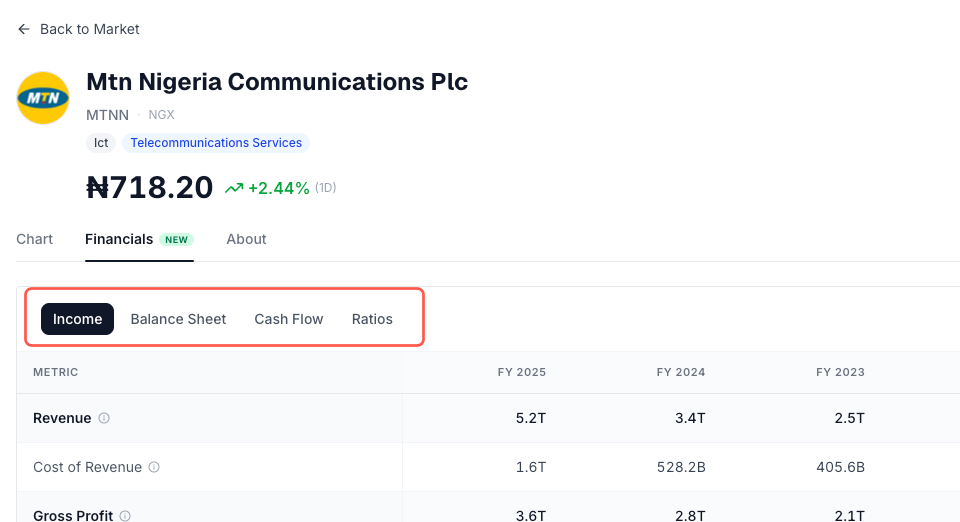Open the Chart tab
This screenshot has height=522, width=960.
35,239
